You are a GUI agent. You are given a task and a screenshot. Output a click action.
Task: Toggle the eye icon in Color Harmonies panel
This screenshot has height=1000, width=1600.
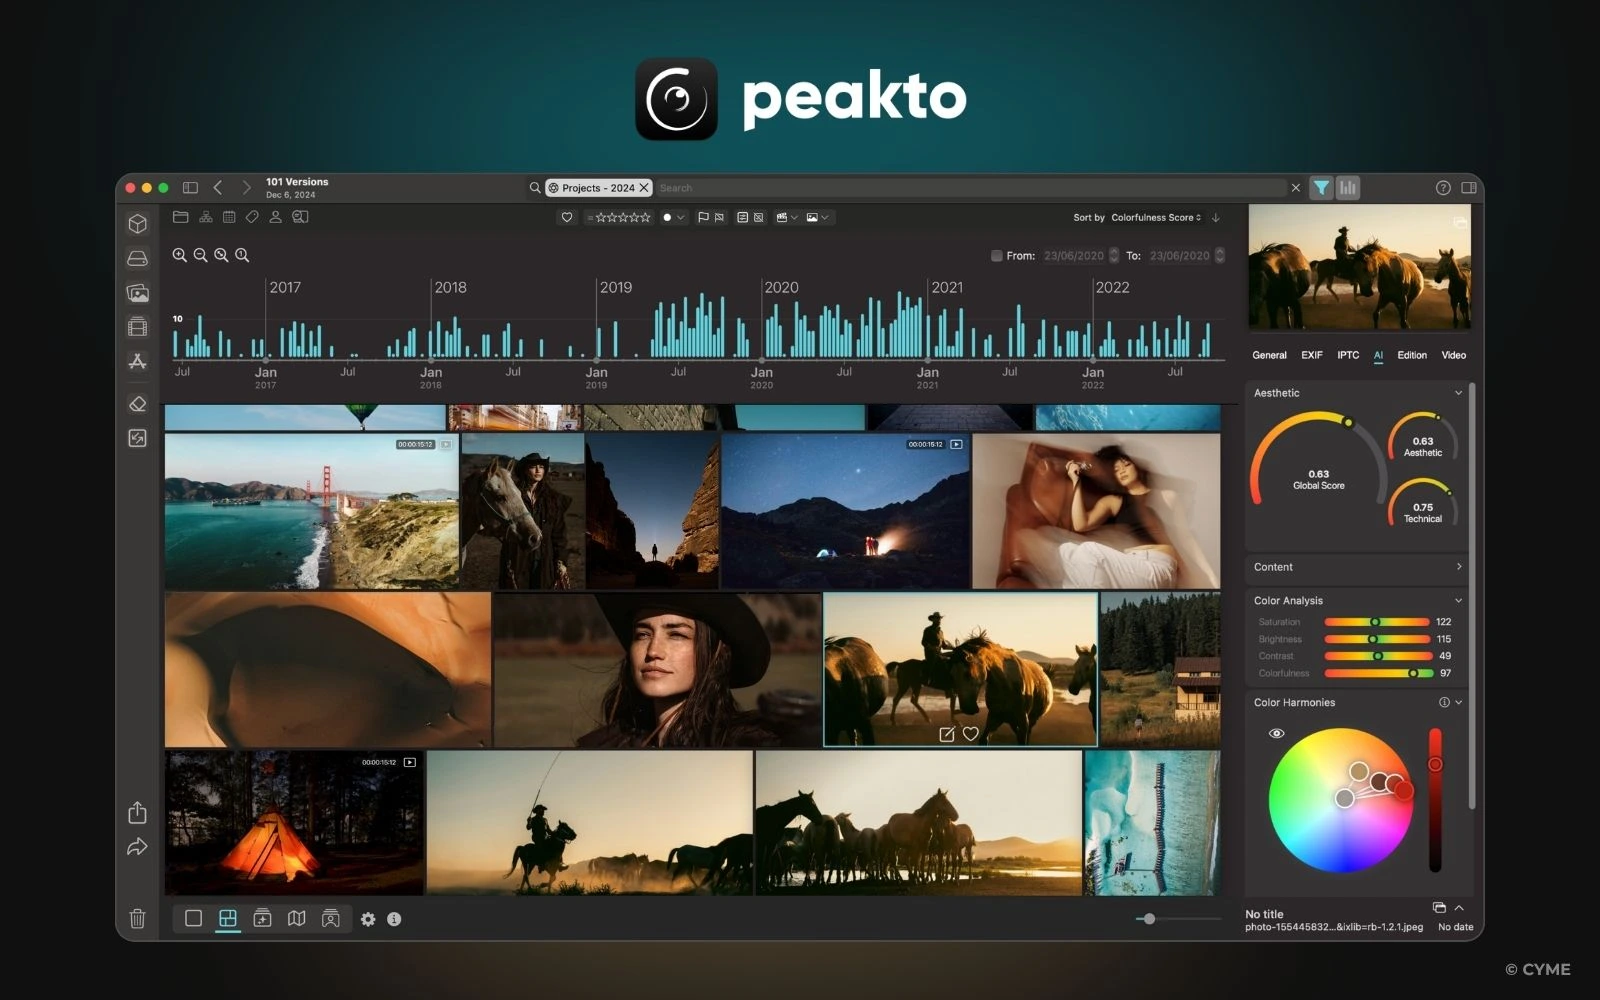click(1275, 733)
